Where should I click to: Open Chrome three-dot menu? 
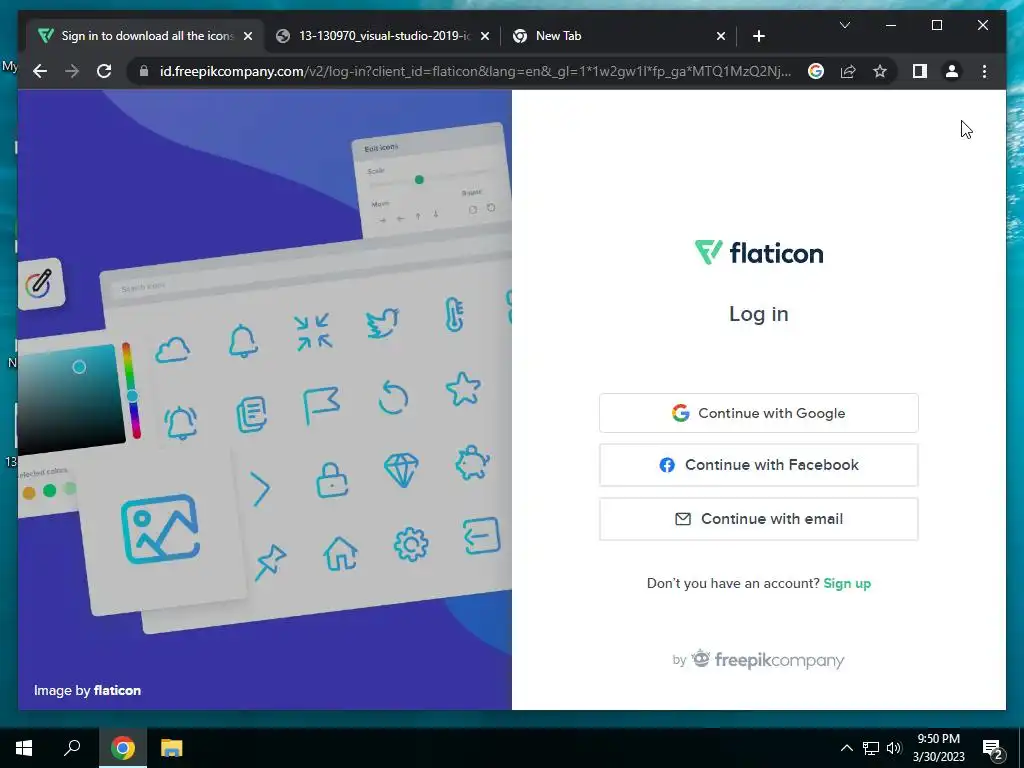point(984,71)
